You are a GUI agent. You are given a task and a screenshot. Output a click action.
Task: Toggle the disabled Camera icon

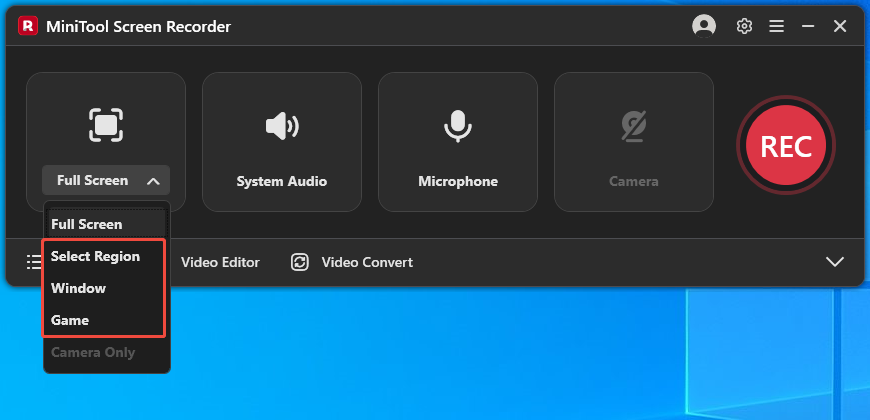(634, 126)
